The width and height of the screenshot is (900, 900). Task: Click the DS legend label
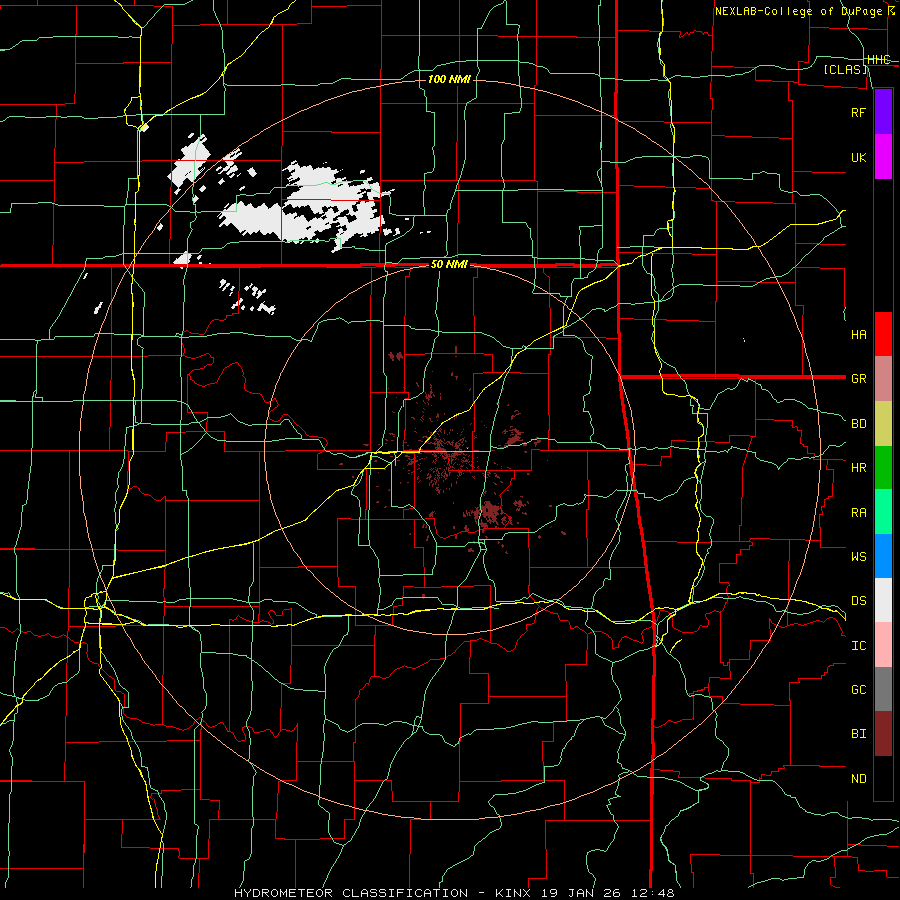[x=858, y=601]
